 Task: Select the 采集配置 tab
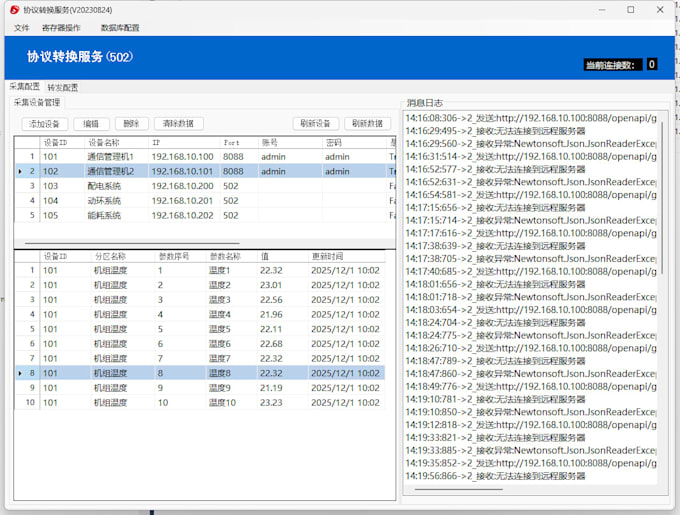pyautogui.click(x=25, y=86)
